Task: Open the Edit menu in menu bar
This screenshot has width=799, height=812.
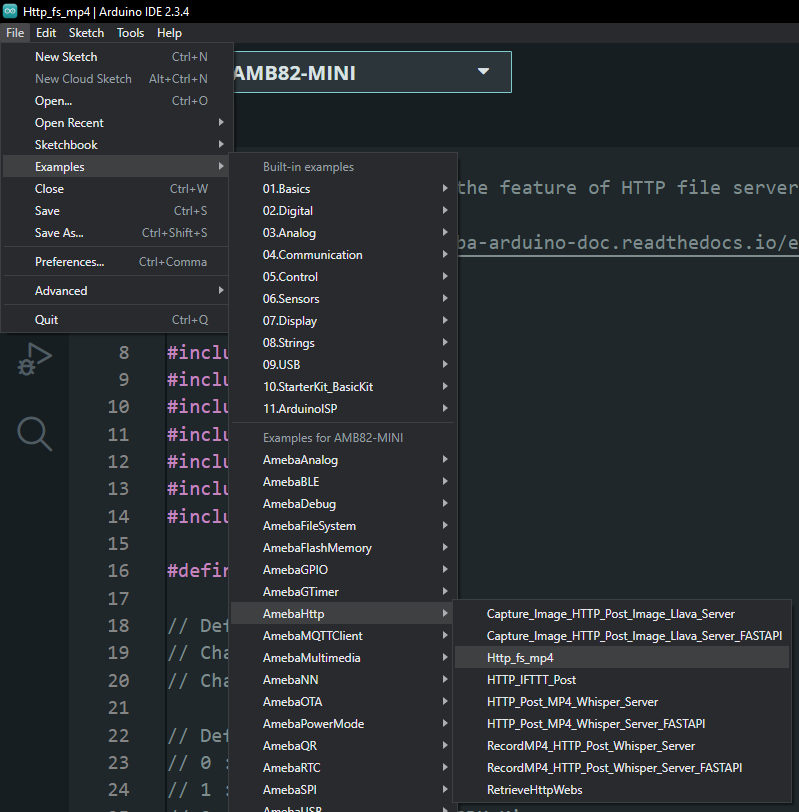Action: click(46, 33)
